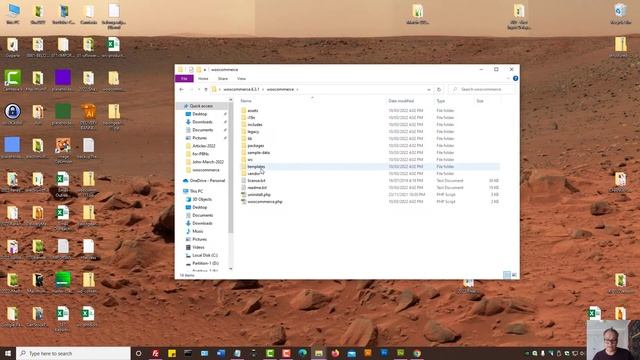Open Firefox from the taskbar

335,353
